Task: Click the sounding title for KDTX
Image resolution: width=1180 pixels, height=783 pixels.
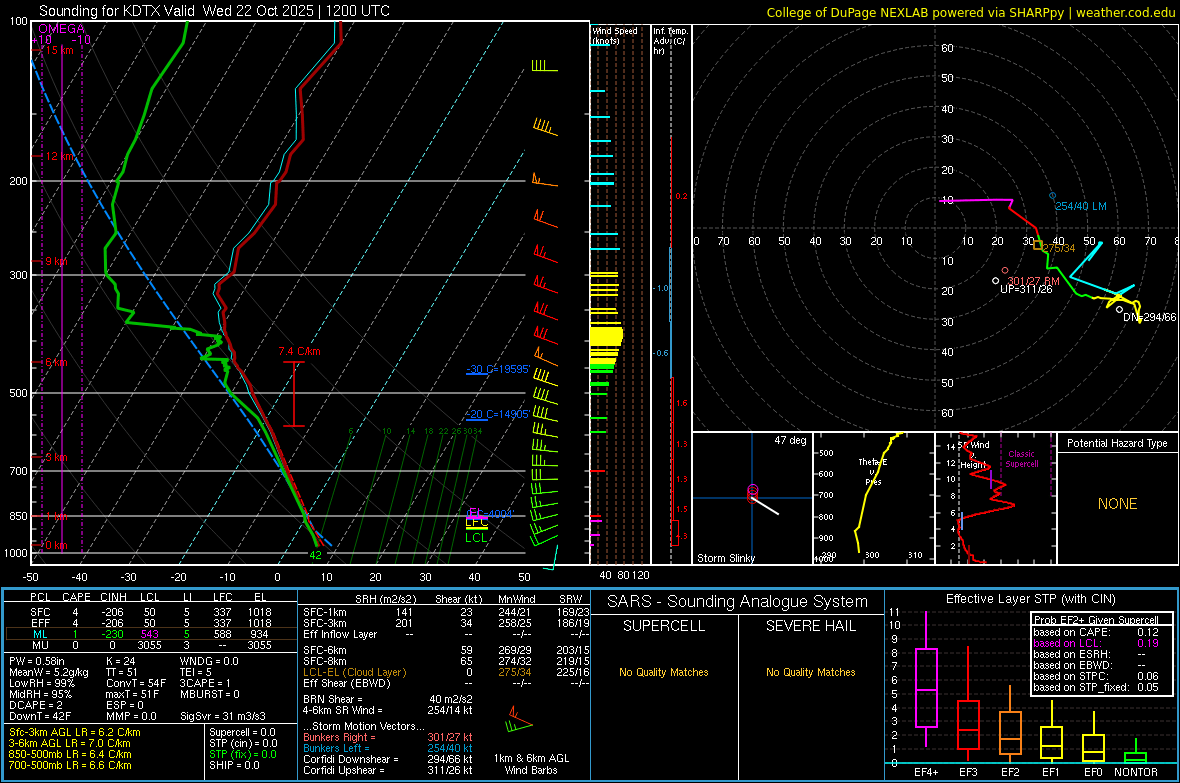Action: 214,11
